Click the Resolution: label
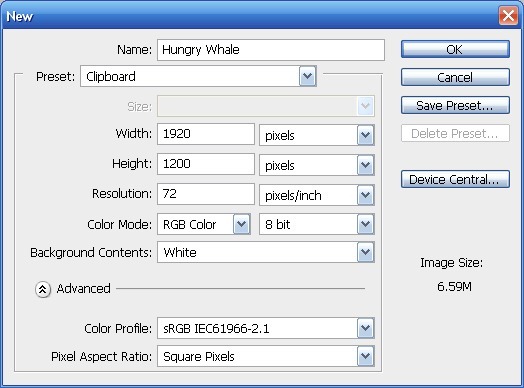 [122, 194]
